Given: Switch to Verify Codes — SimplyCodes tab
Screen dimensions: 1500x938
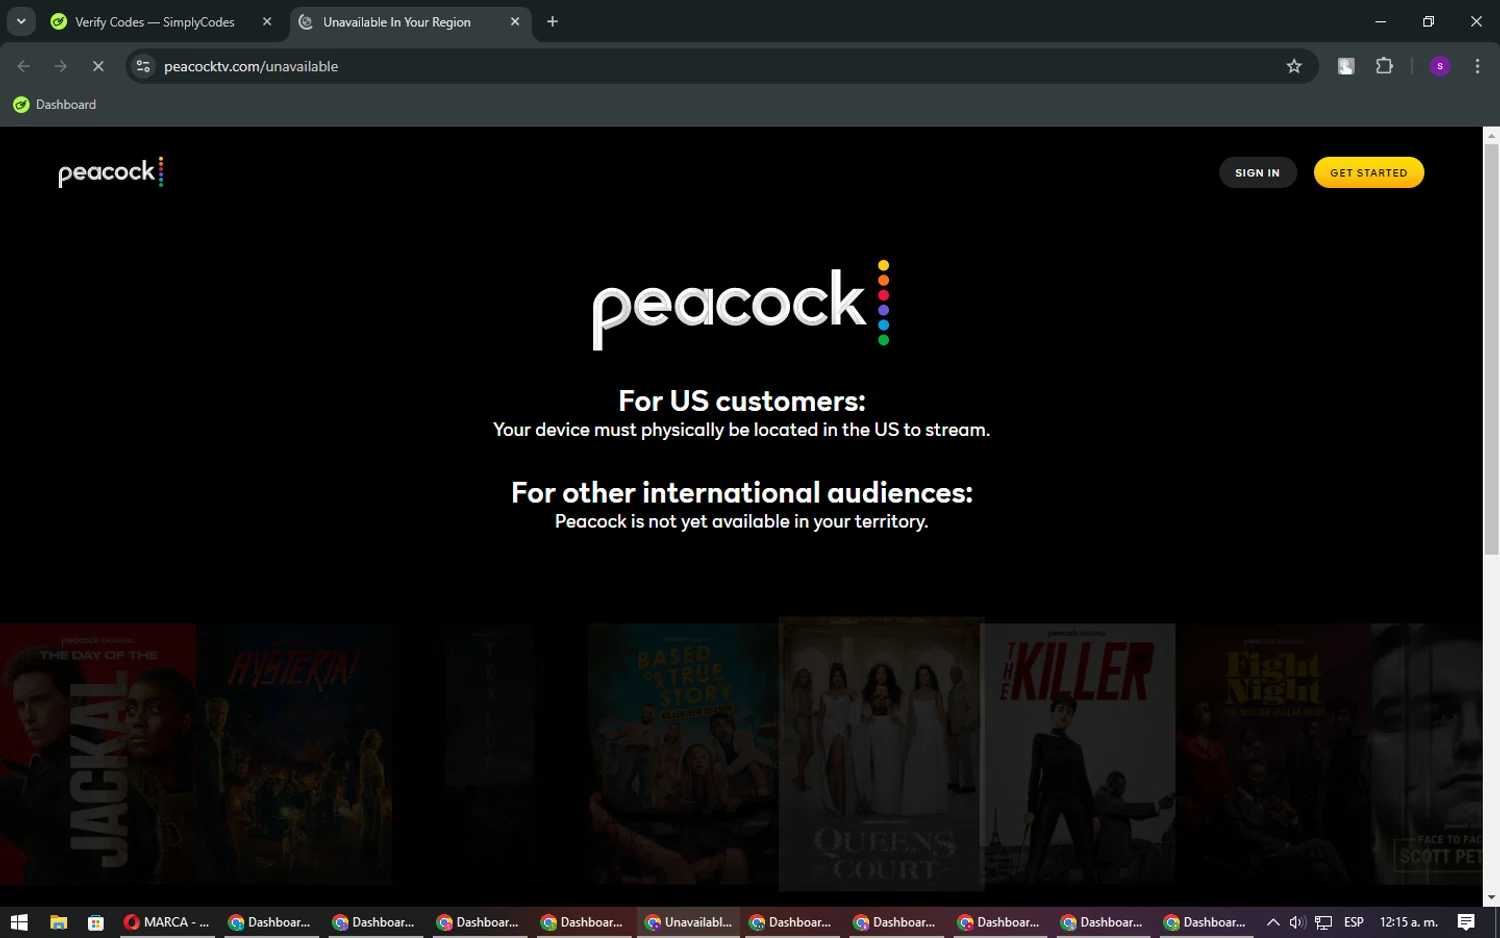Looking at the screenshot, I should coord(154,22).
